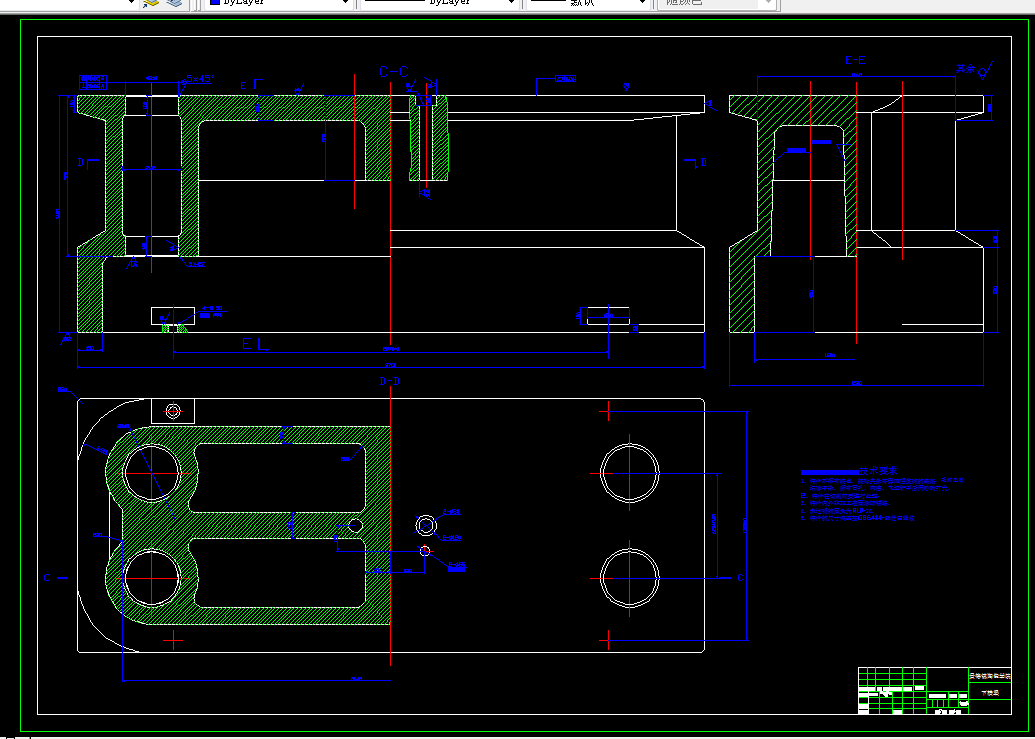Select the 5×45° chamfer annotation
This screenshot has height=739, width=1035.
pos(200,78)
